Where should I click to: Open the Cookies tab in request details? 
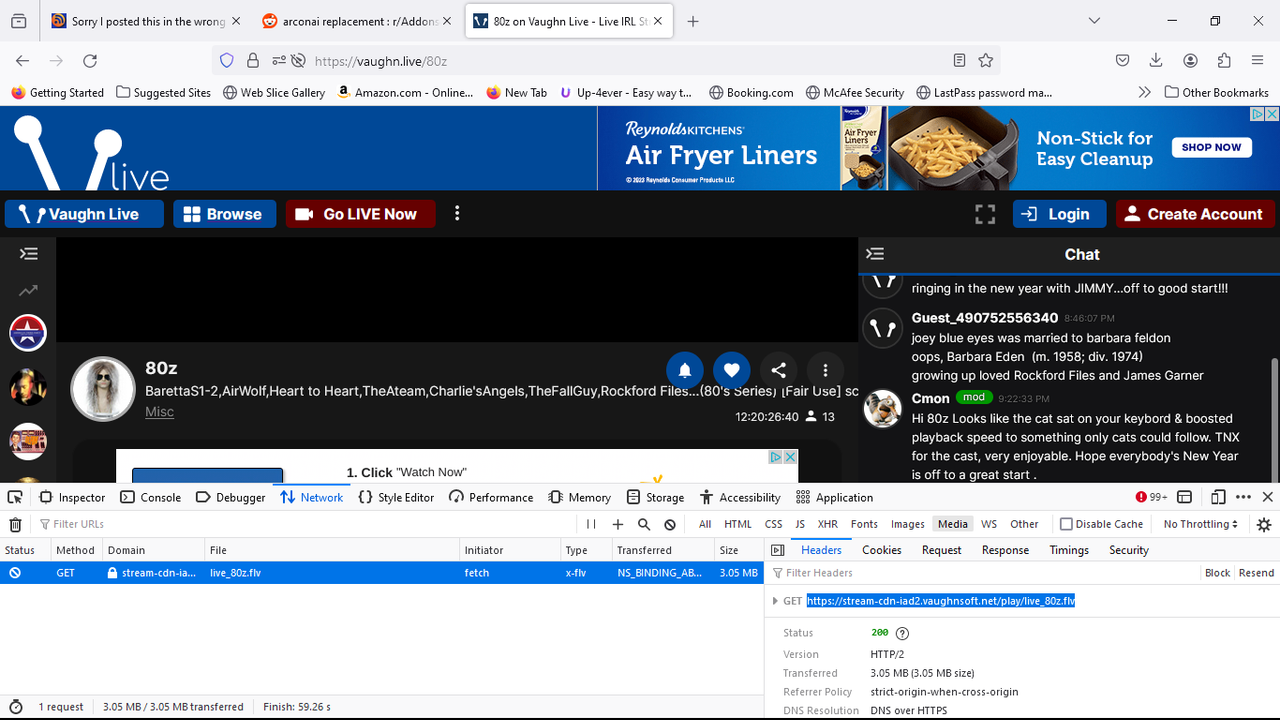[882, 550]
